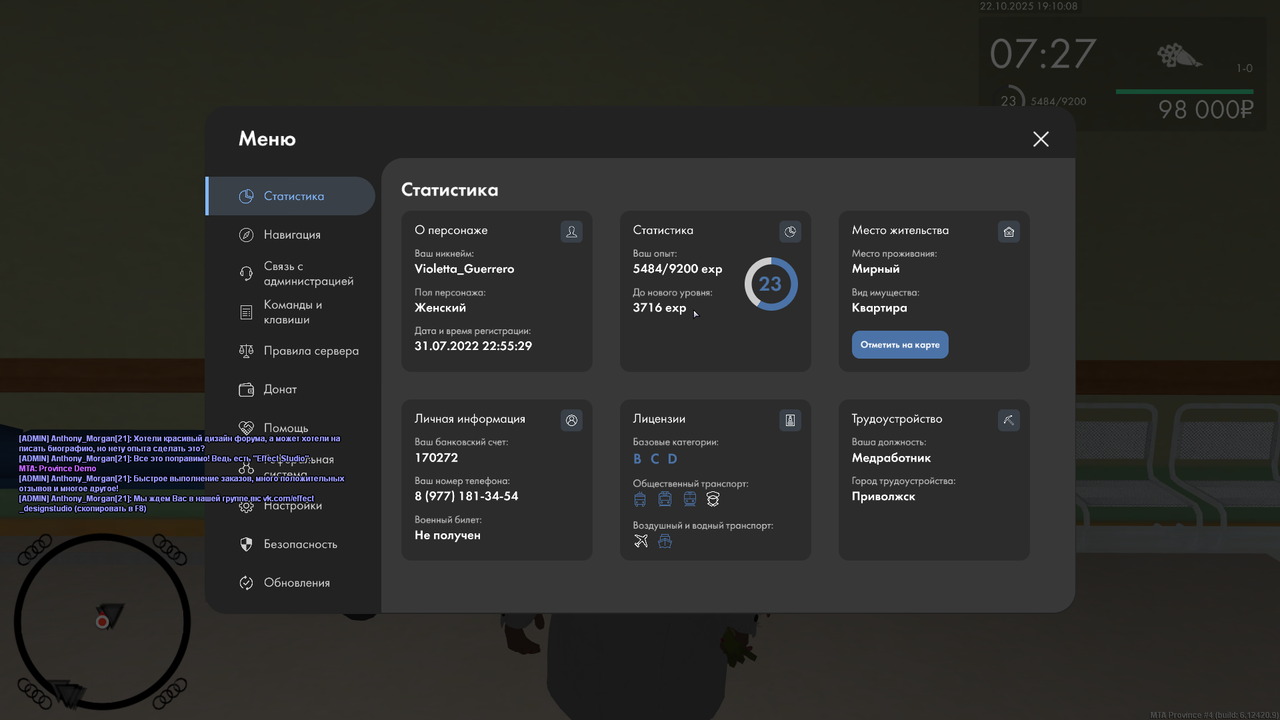1280x720 pixels.
Task: Click the ship license icon
Action: [665, 541]
